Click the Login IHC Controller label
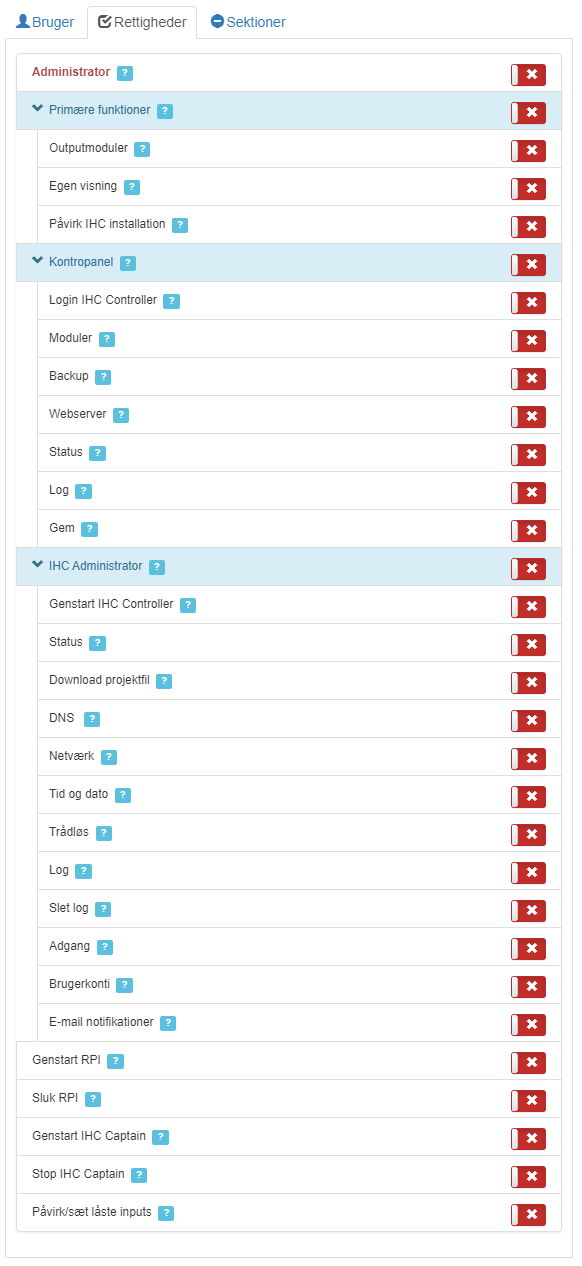582x1266 pixels. 103,300
